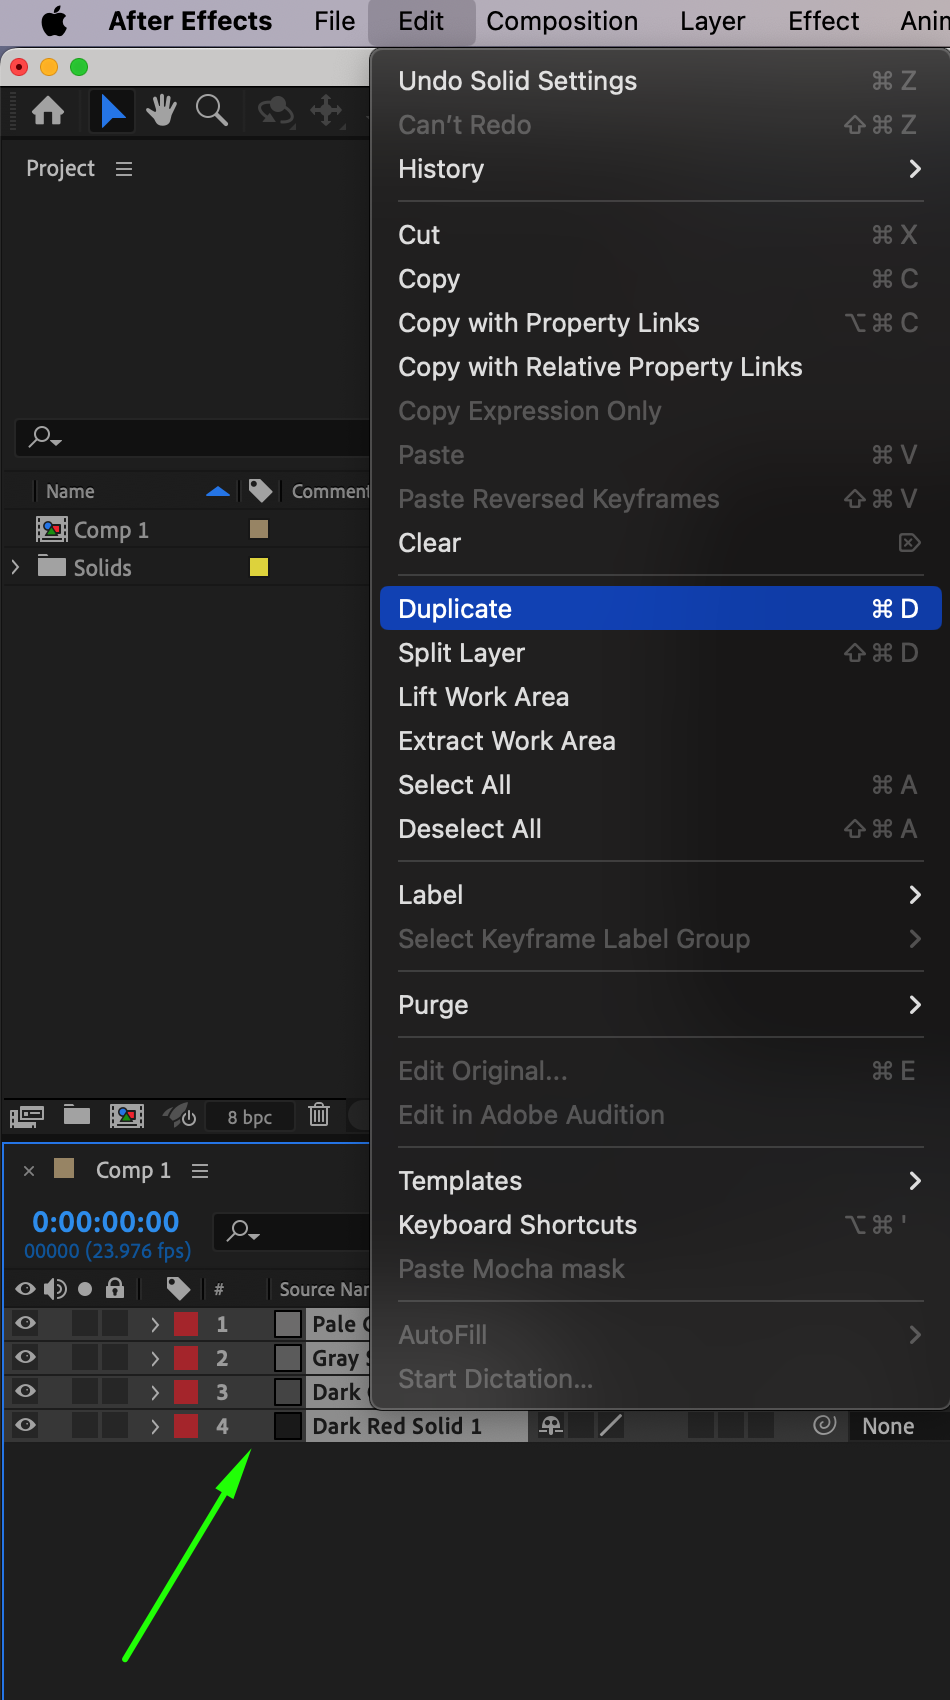Click the 8 bpc color depth button
The width and height of the screenshot is (950, 1700).
pos(250,1117)
